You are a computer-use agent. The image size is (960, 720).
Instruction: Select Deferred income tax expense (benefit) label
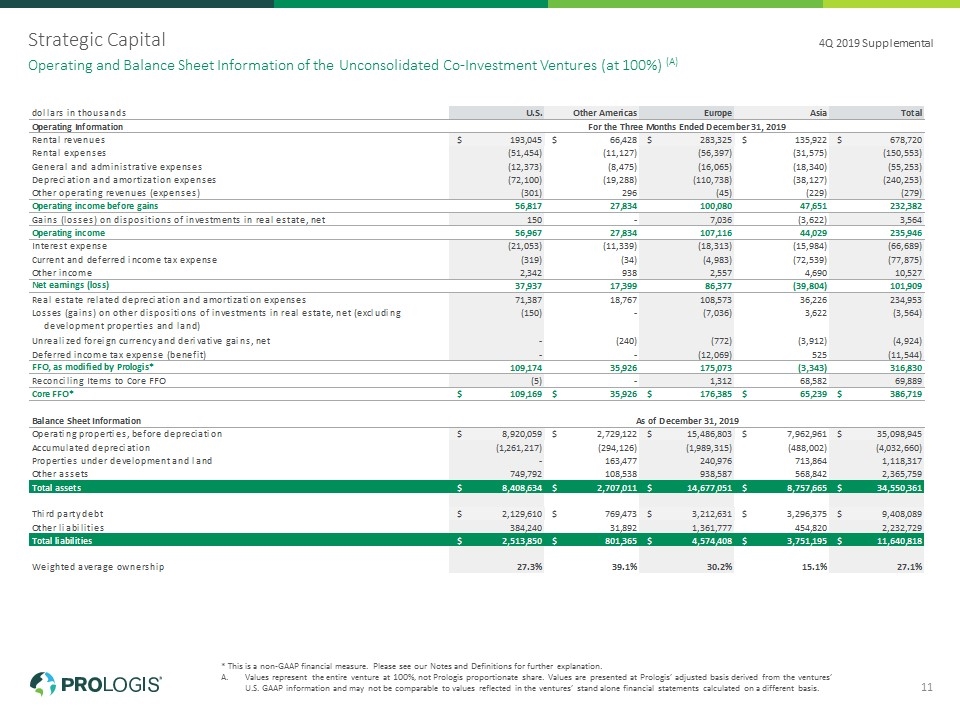coord(119,354)
